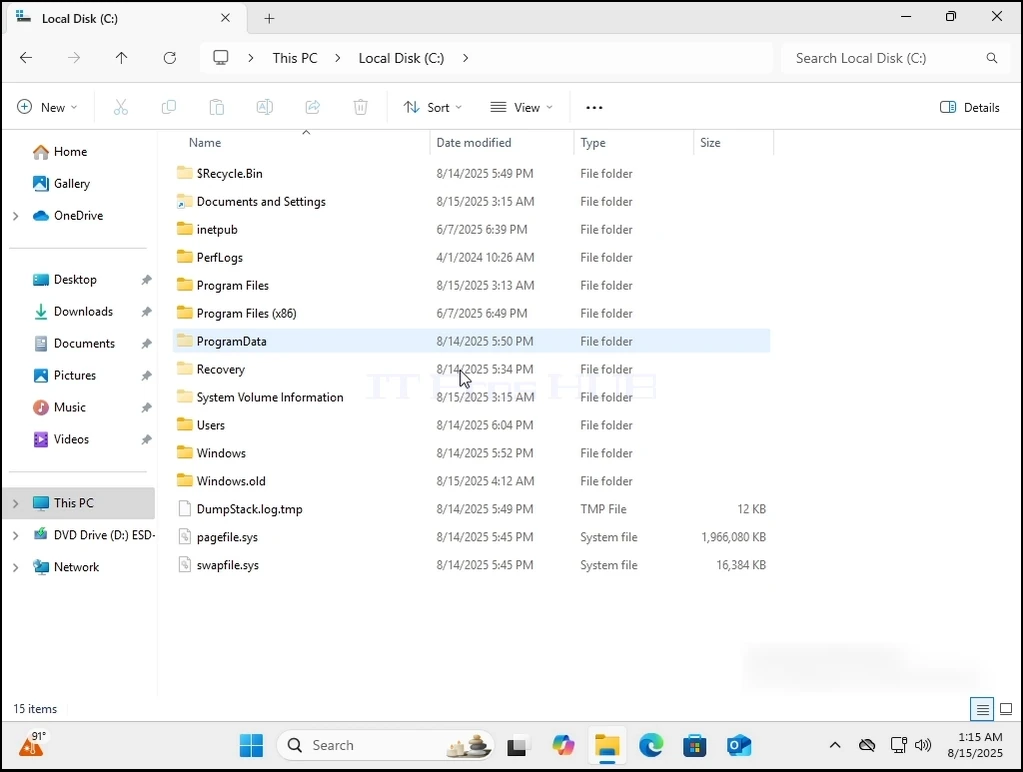Screen dimensions: 1023x772
Task: Select the swapfile.sys file
Action: tap(472, 566)
